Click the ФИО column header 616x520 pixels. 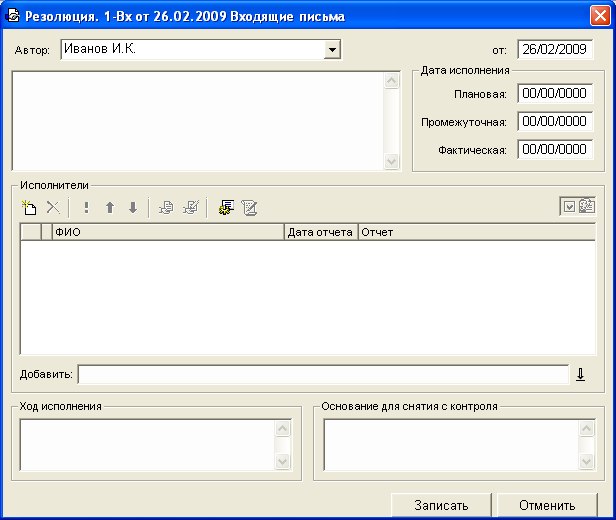tap(168, 232)
